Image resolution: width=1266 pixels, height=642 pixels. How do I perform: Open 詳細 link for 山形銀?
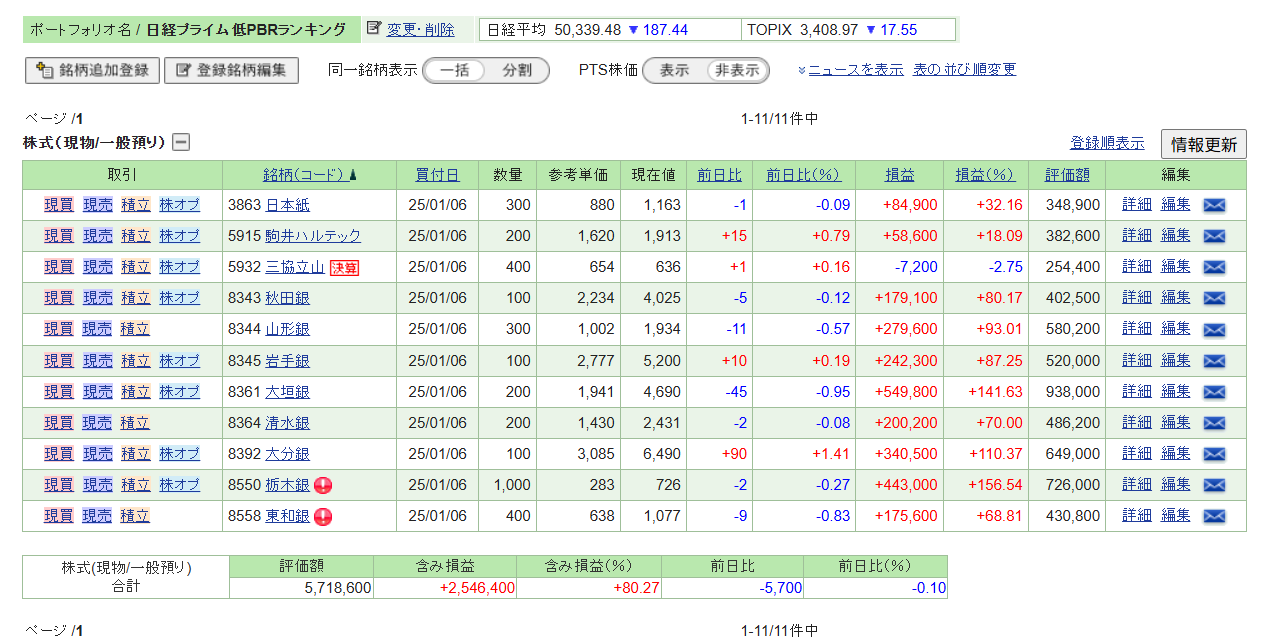1137,329
